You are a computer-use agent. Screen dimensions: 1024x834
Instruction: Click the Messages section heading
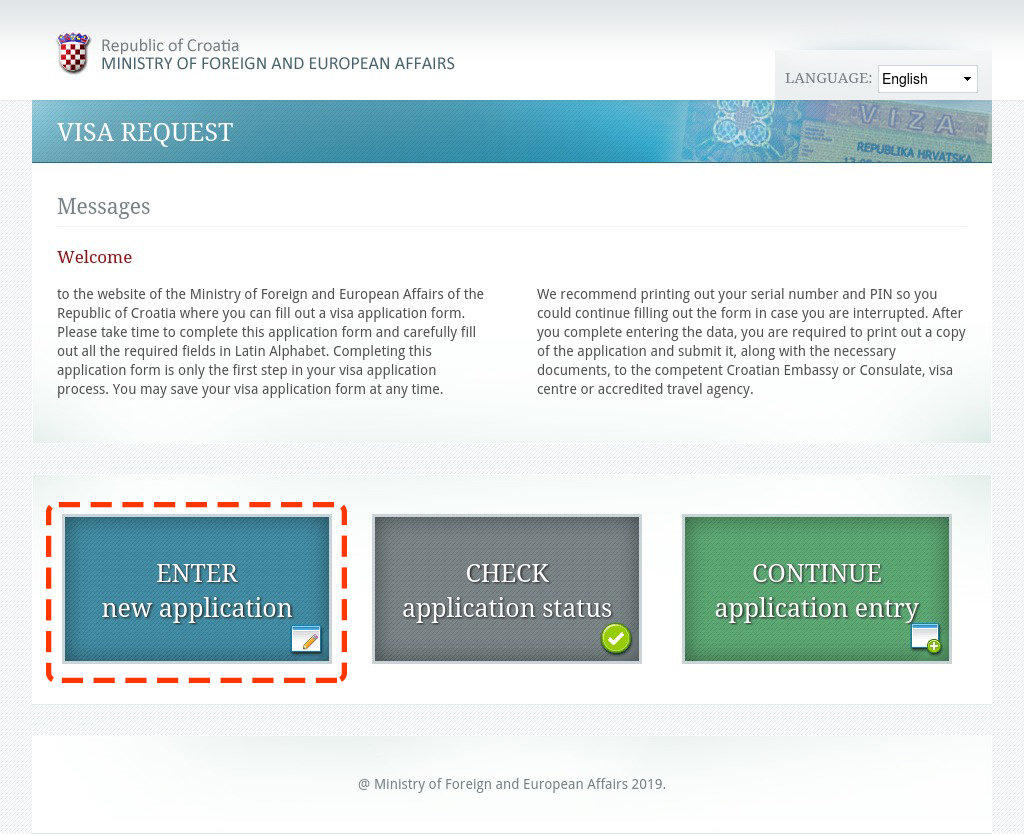click(x=104, y=207)
